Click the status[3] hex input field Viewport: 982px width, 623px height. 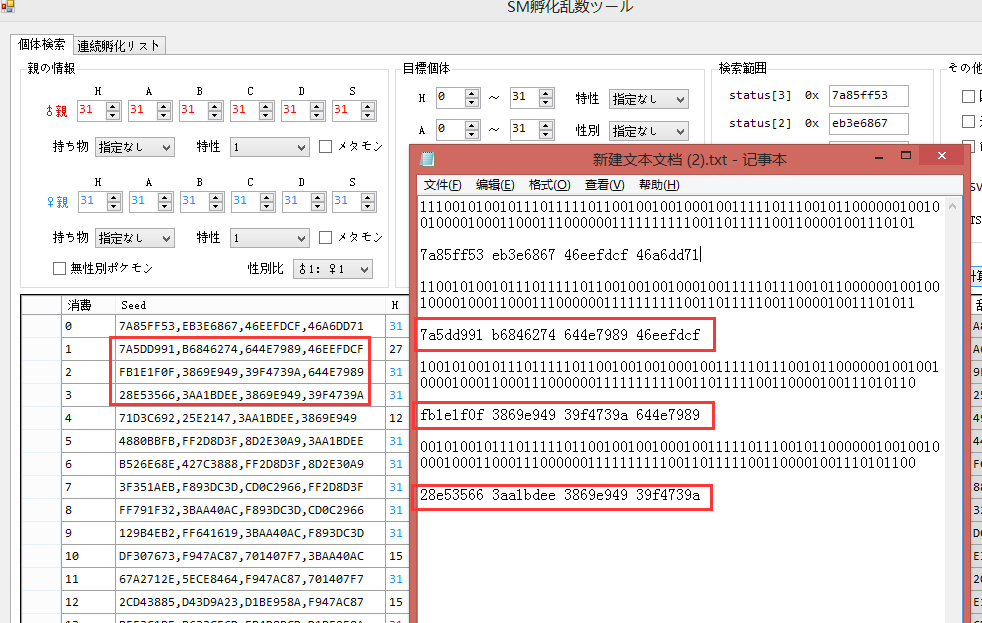pyautogui.click(x=867, y=96)
